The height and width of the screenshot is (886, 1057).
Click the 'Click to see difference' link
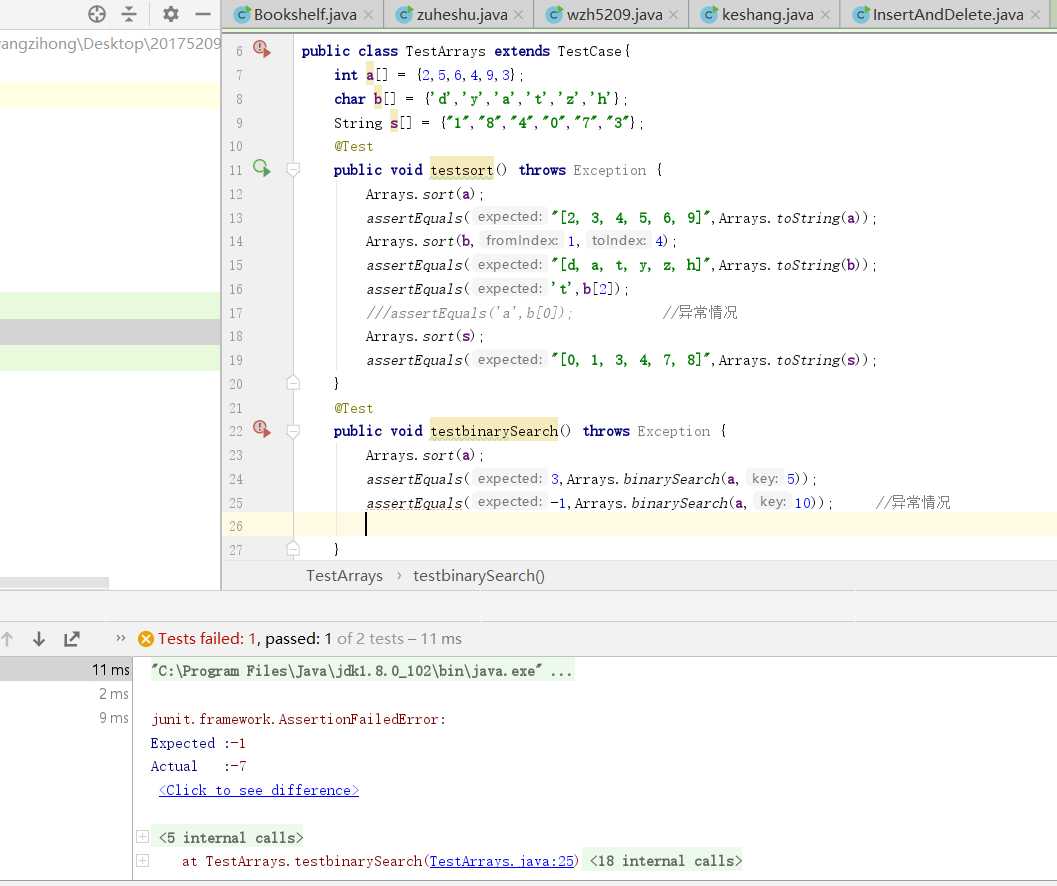[258, 790]
